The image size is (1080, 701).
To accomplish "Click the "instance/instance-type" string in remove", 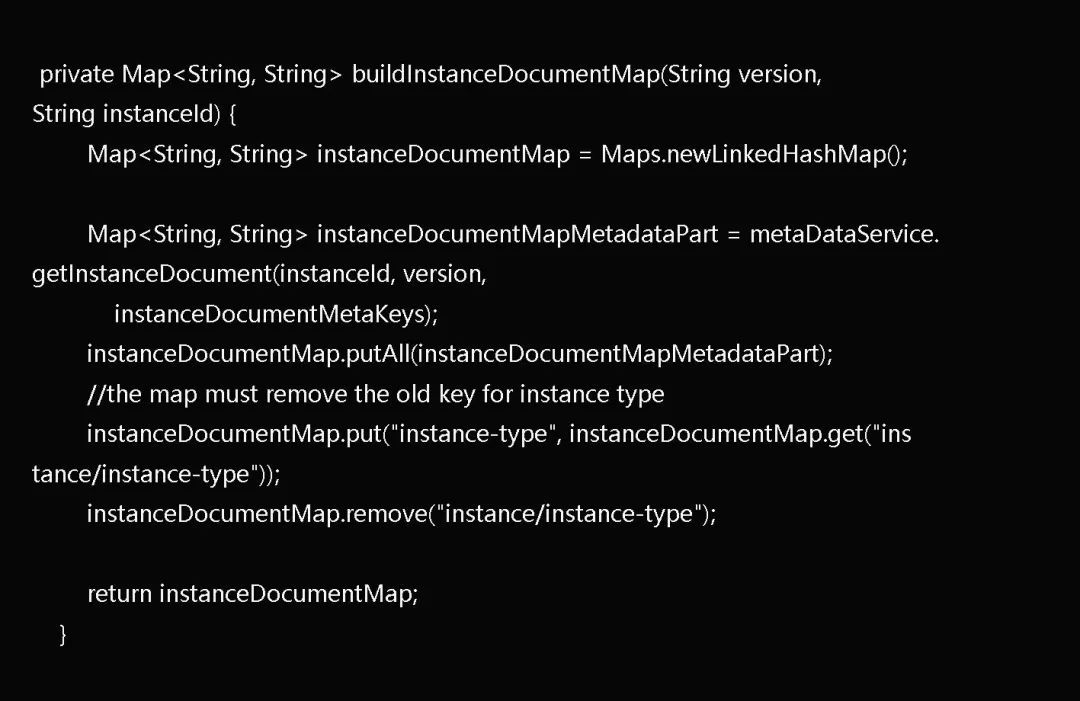I will click(569, 514).
